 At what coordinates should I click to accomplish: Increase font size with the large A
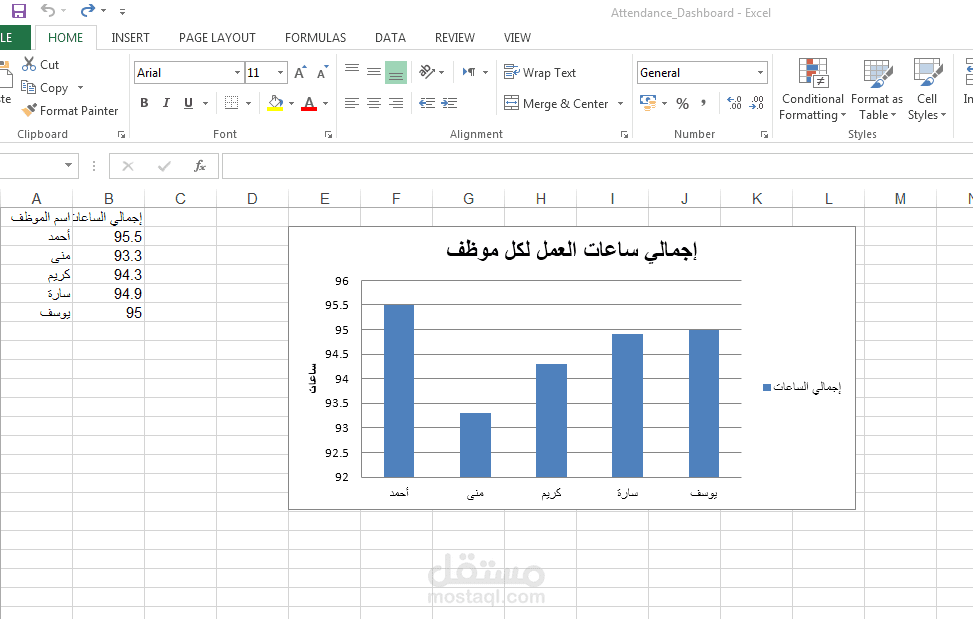pos(300,73)
